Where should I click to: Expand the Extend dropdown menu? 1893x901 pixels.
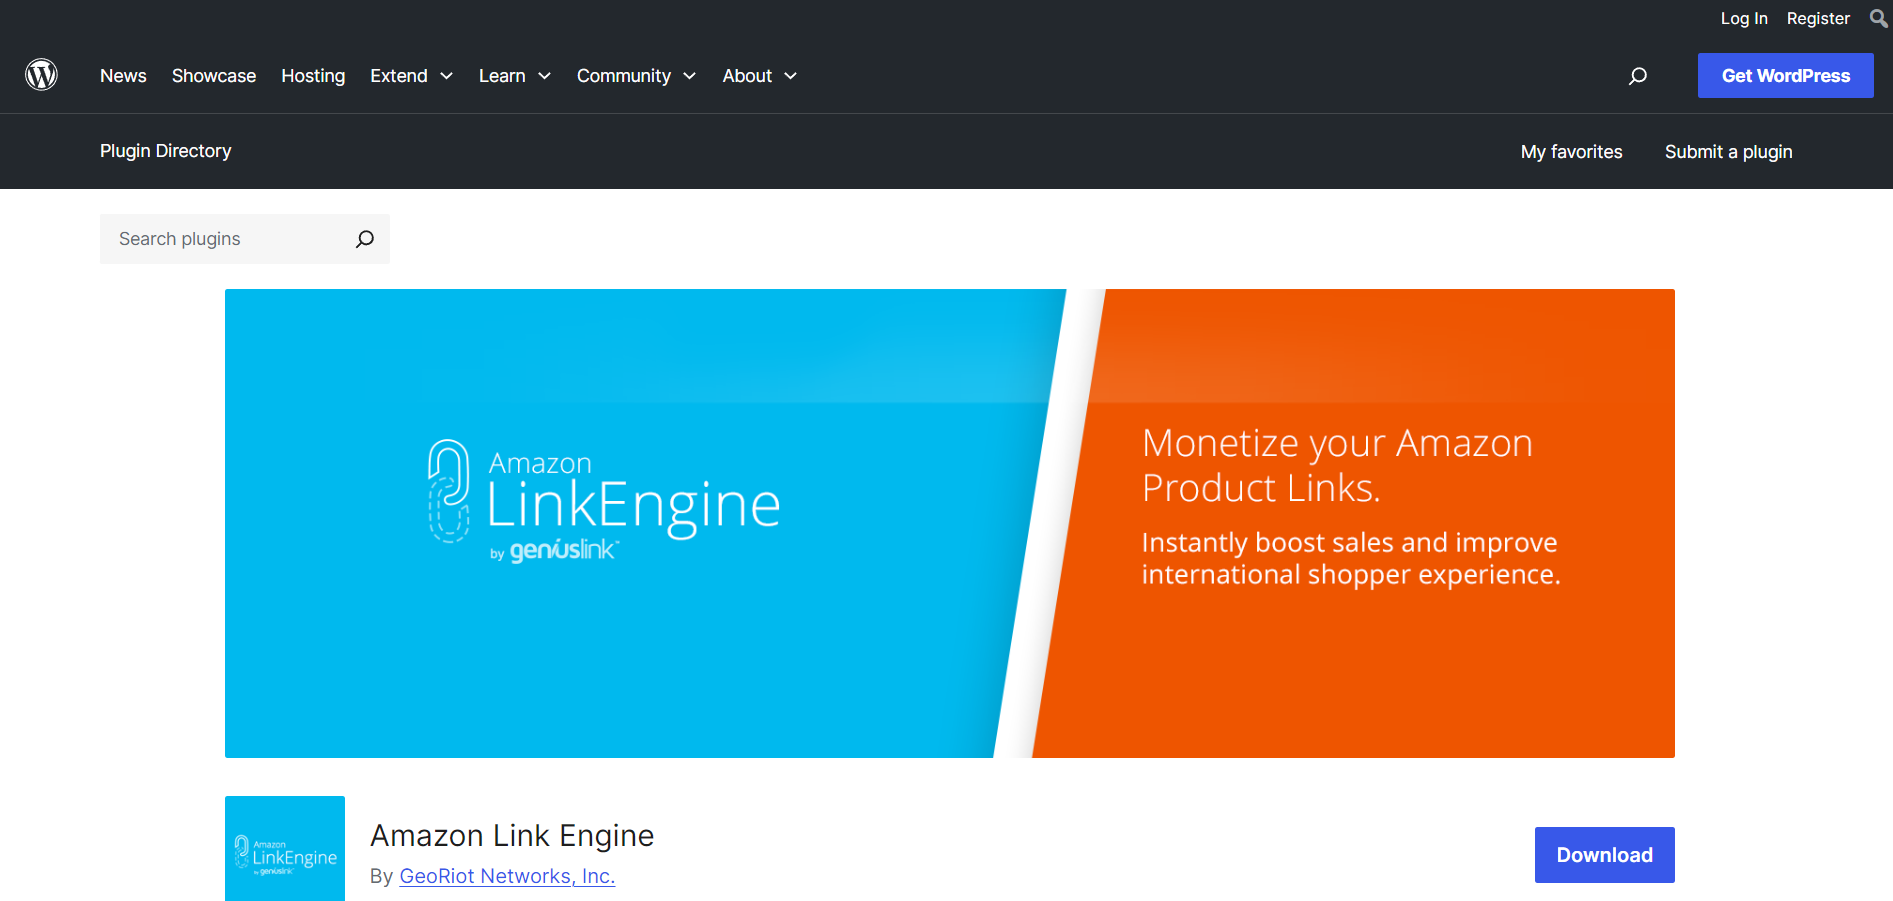[x=411, y=76]
